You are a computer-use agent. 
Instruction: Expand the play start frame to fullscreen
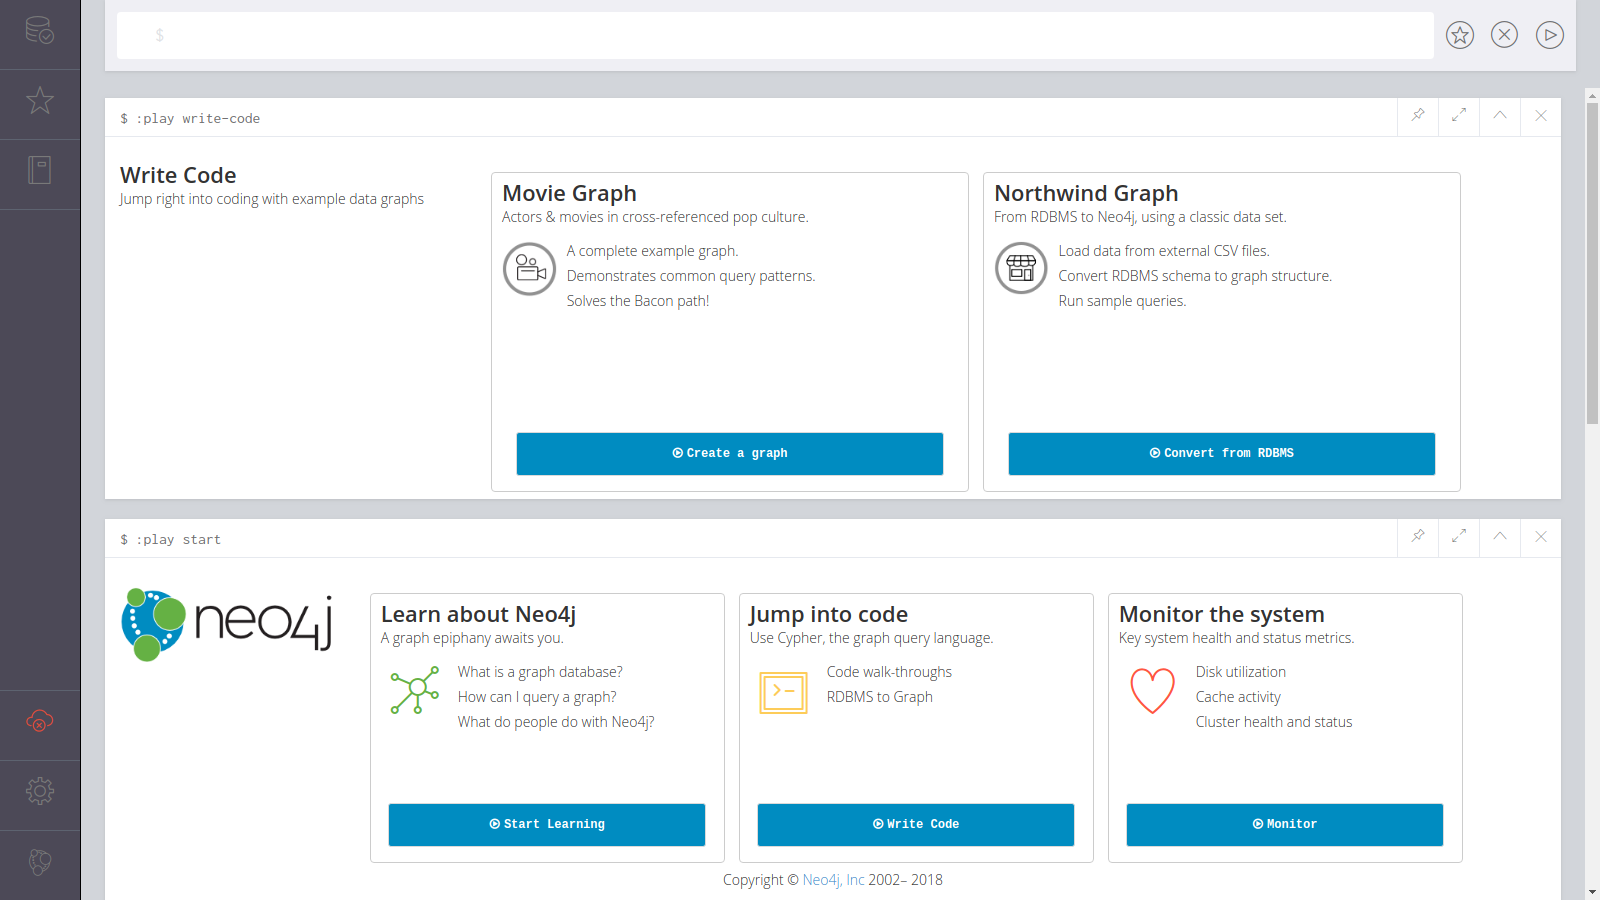(1459, 537)
